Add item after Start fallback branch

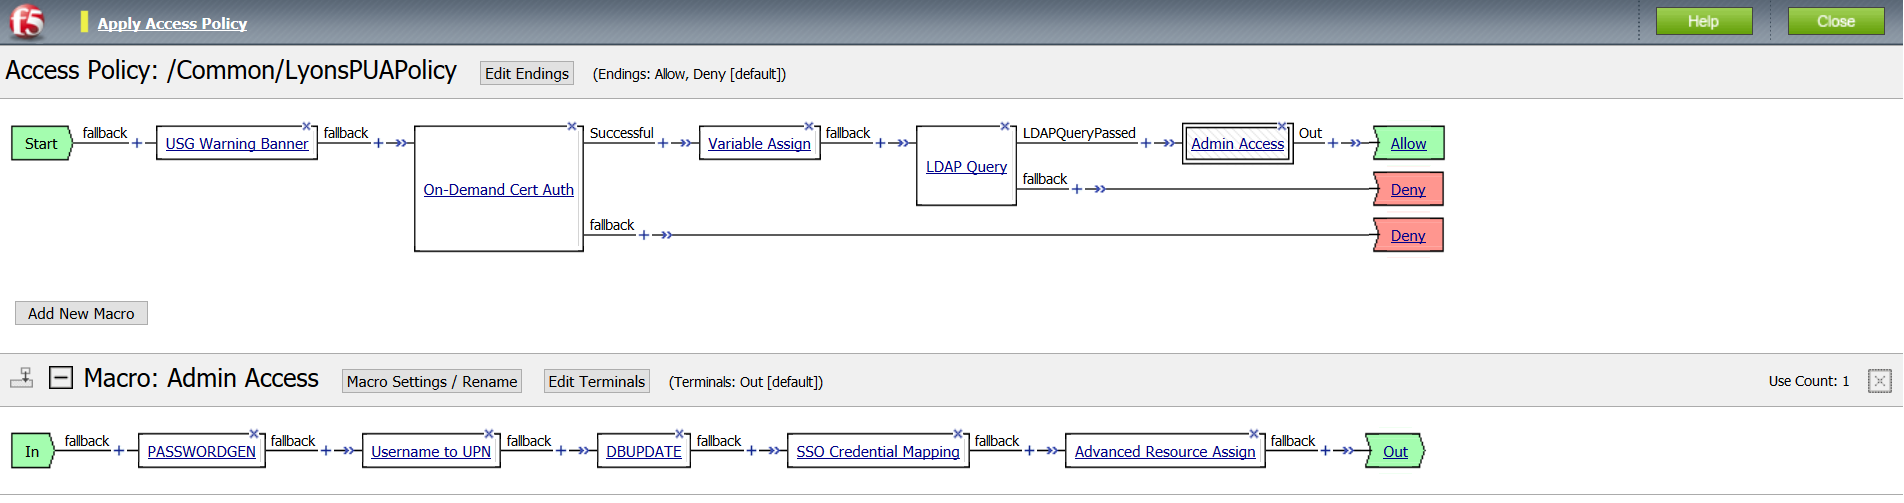click(137, 143)
